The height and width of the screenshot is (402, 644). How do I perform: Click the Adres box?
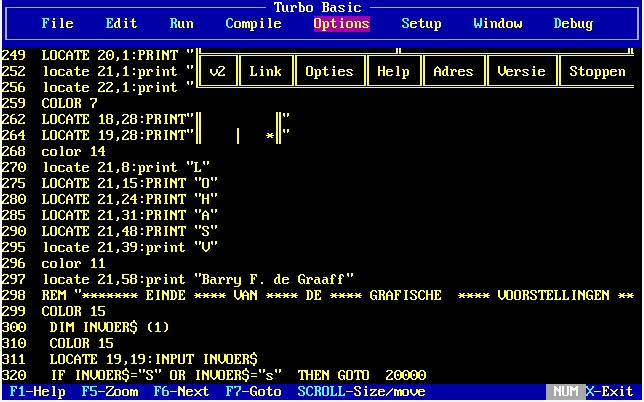click(453, 71)
